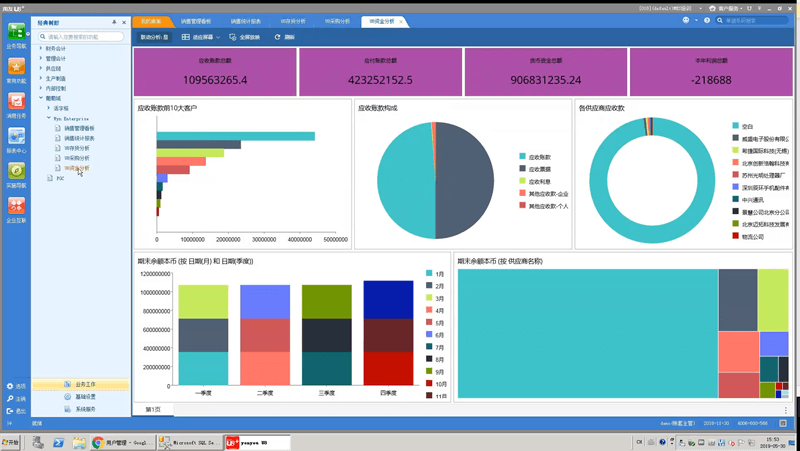Collapse the Wyn Enterprise tree node
800x451 pixels.
point(48,118)
